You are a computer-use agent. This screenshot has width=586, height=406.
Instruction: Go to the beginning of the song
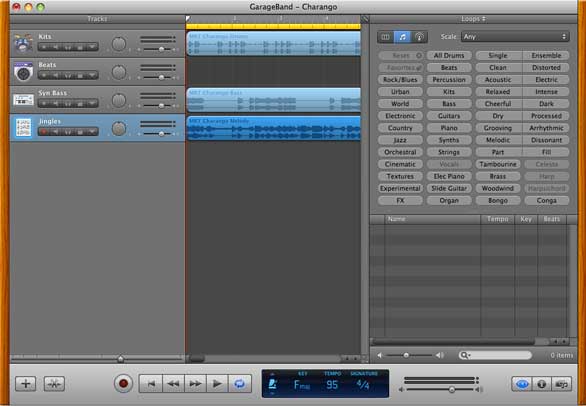coord(151,384)
